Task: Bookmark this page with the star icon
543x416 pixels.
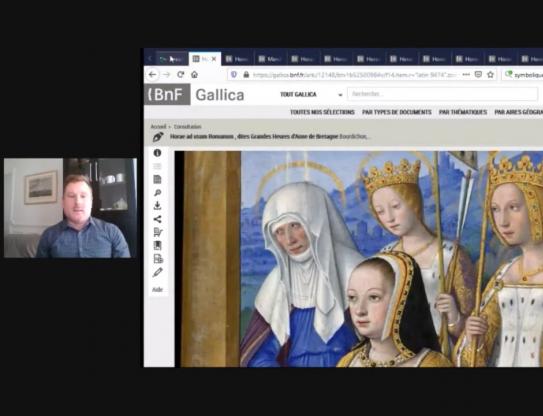Action: (490, 74)
